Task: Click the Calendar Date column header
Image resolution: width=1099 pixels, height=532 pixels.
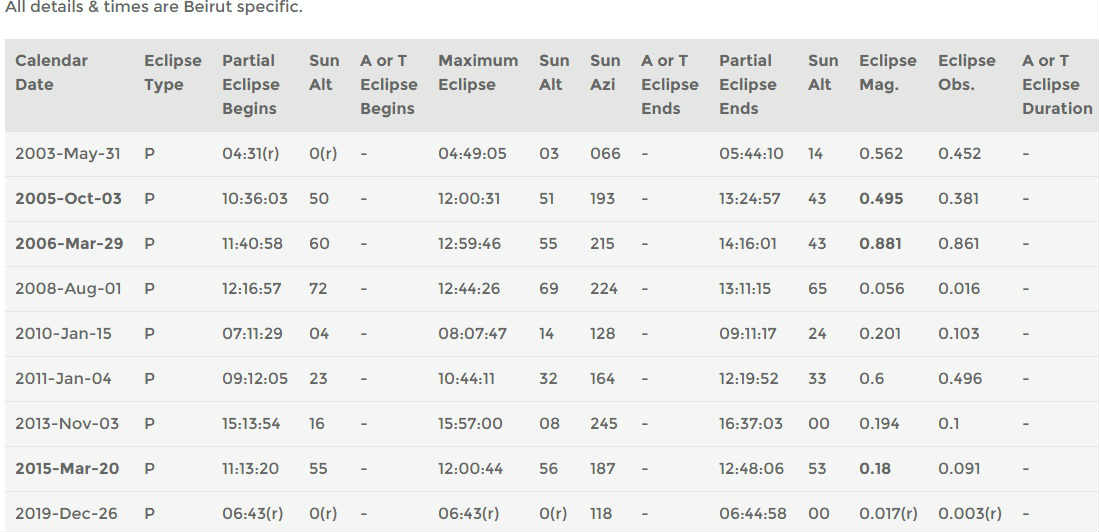Action: click(52, 72)
